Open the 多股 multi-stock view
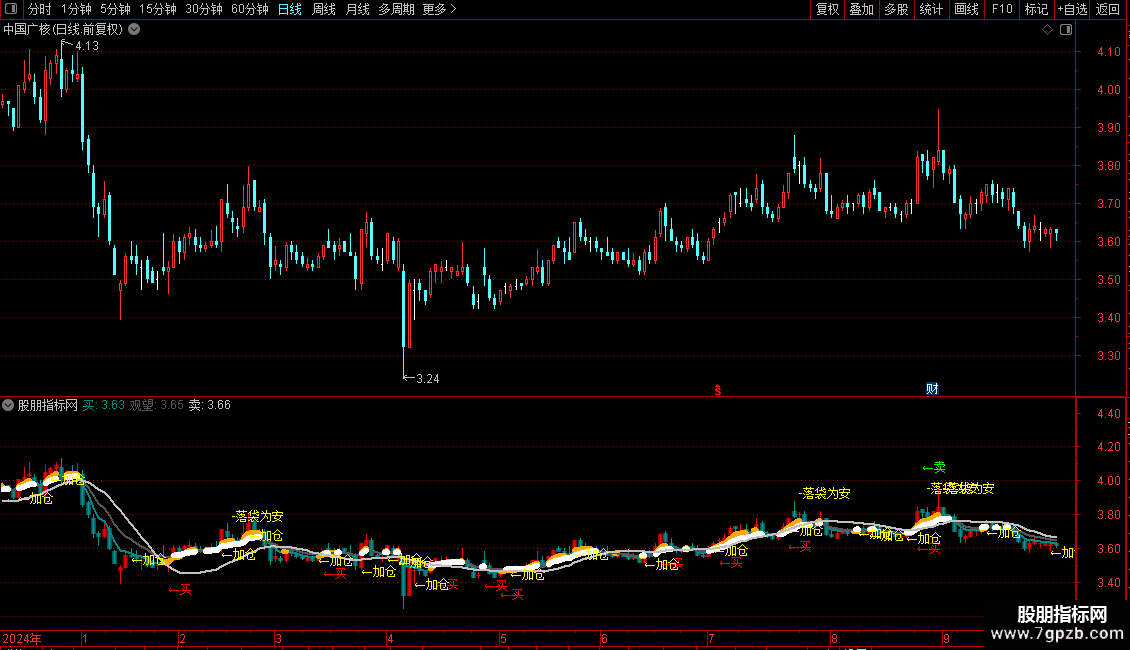The width and height of the screenshot is (1130, 650). click(x=896, y=9)
